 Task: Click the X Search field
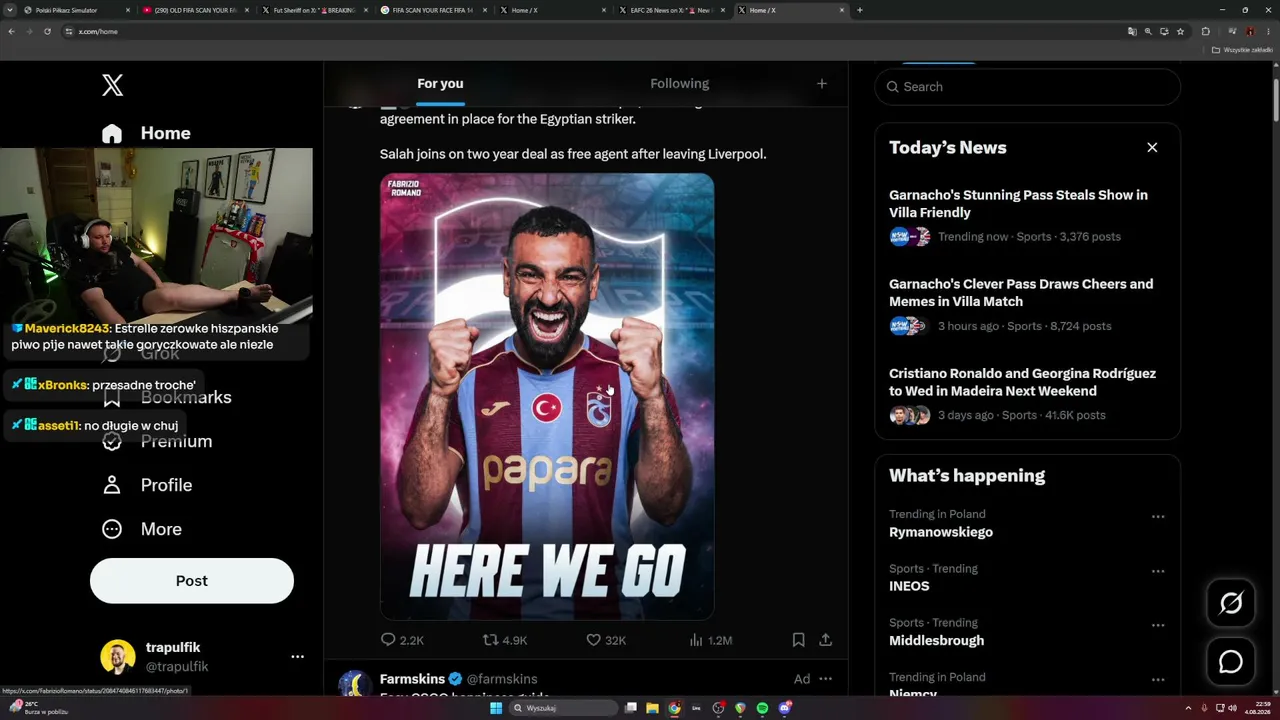click(1027, 87)
